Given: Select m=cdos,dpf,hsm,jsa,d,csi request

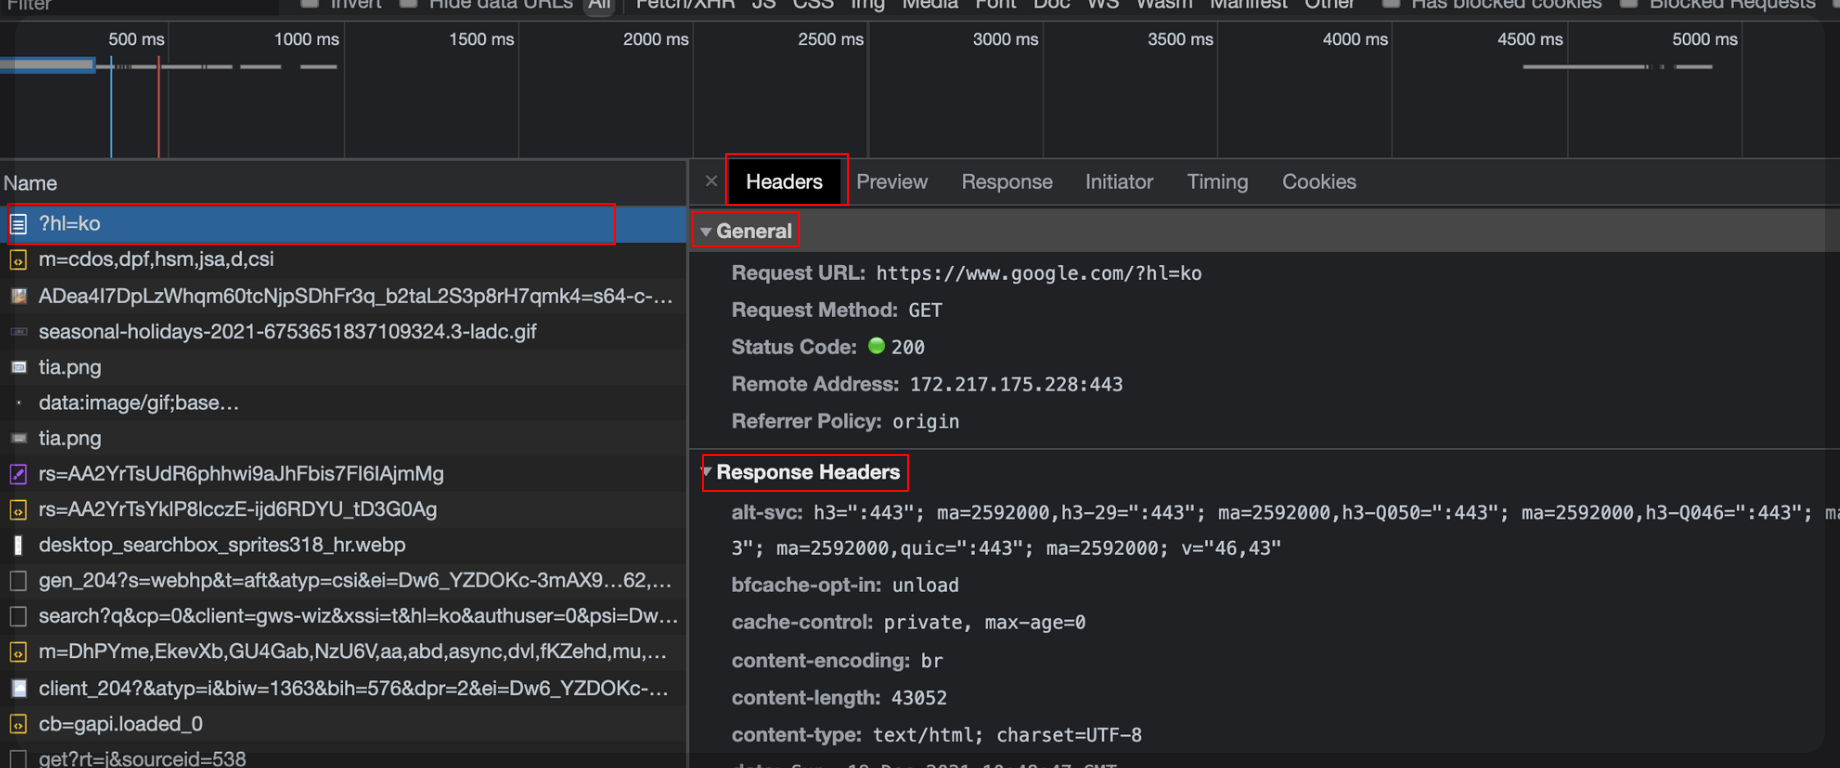Looking at the screenshot, I should (343, 260).
